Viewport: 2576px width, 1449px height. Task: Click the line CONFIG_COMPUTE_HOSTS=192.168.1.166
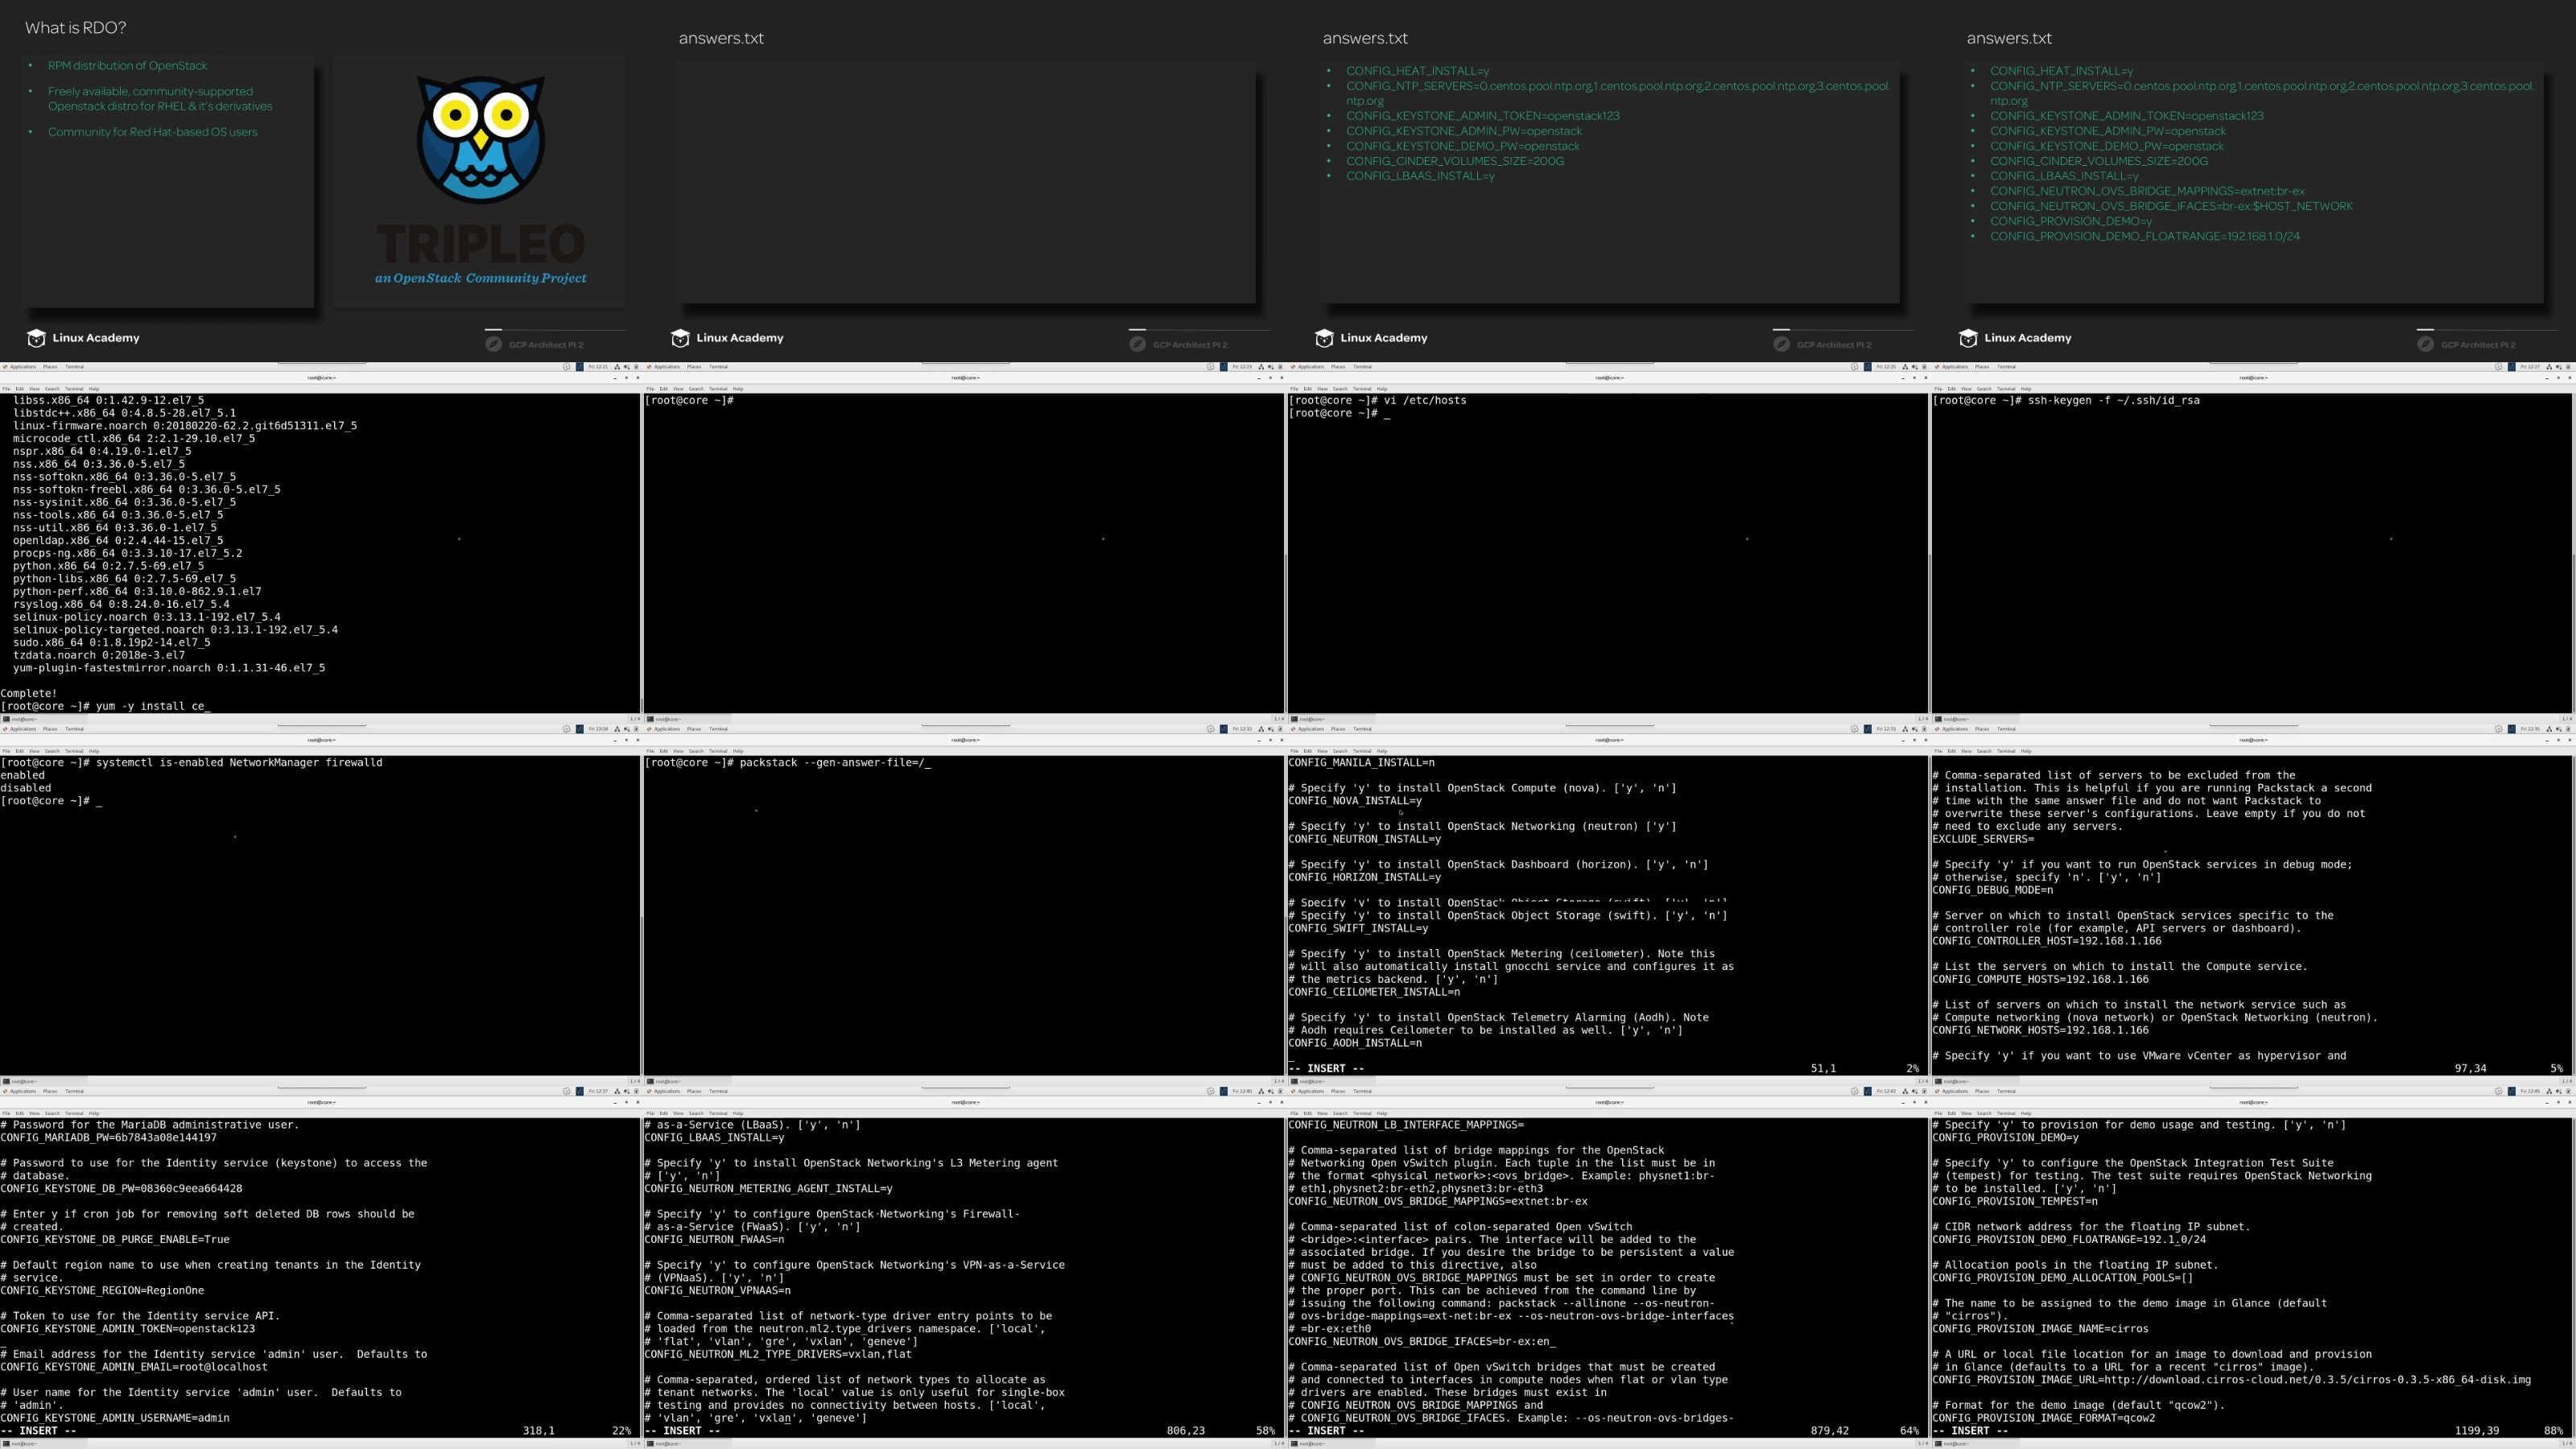coord(2040,980)
